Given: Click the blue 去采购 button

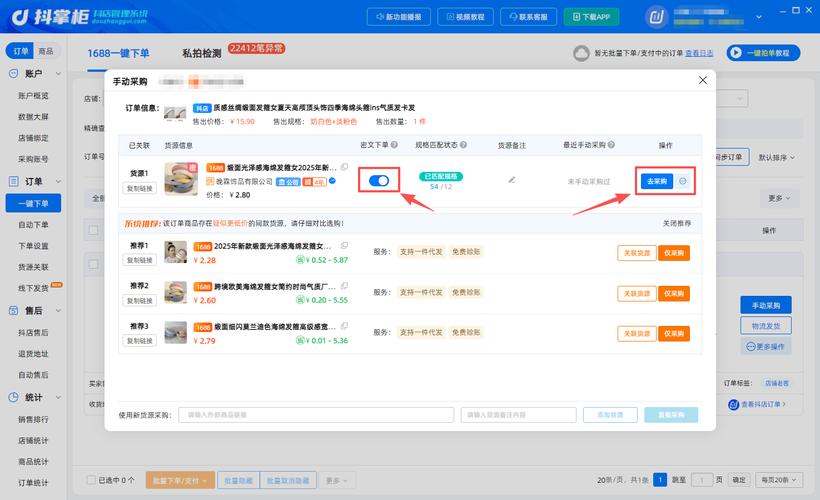Looking at the screenshot, I should (657, 181).
